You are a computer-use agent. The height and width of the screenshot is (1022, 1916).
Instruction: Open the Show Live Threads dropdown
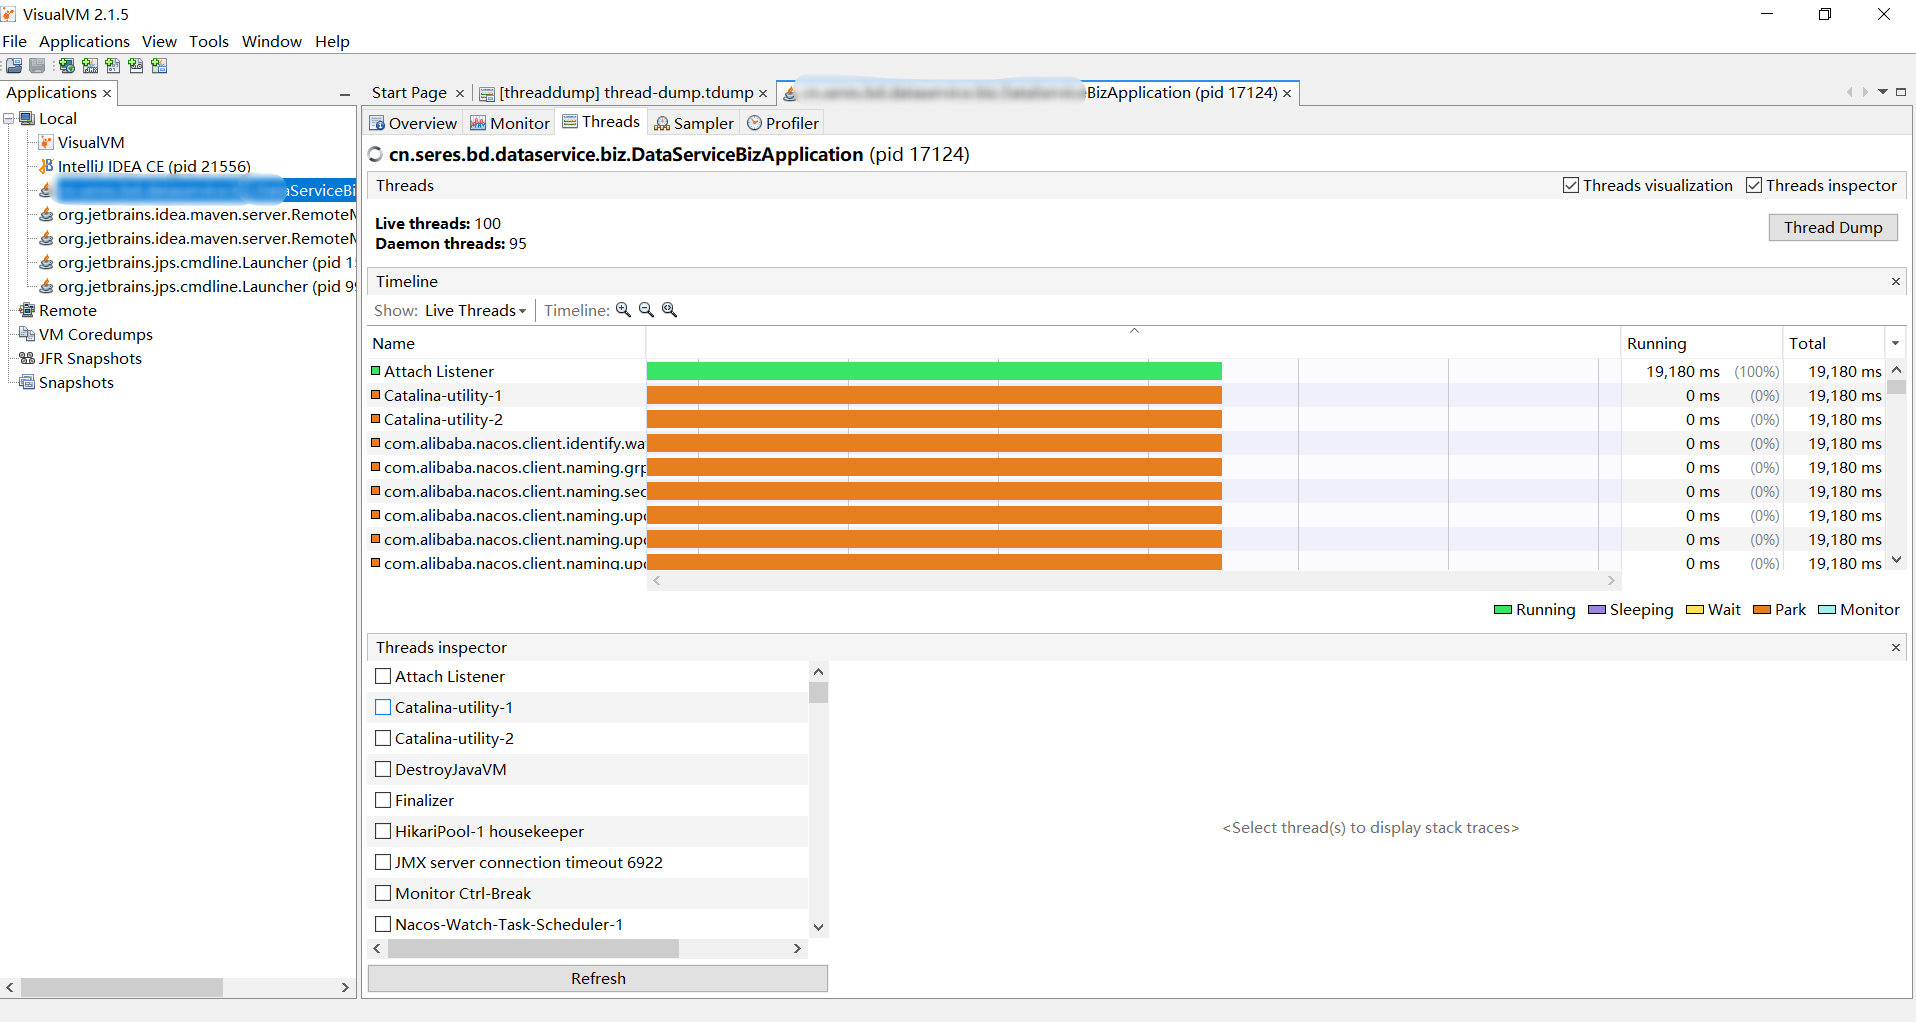coord(475,310)
